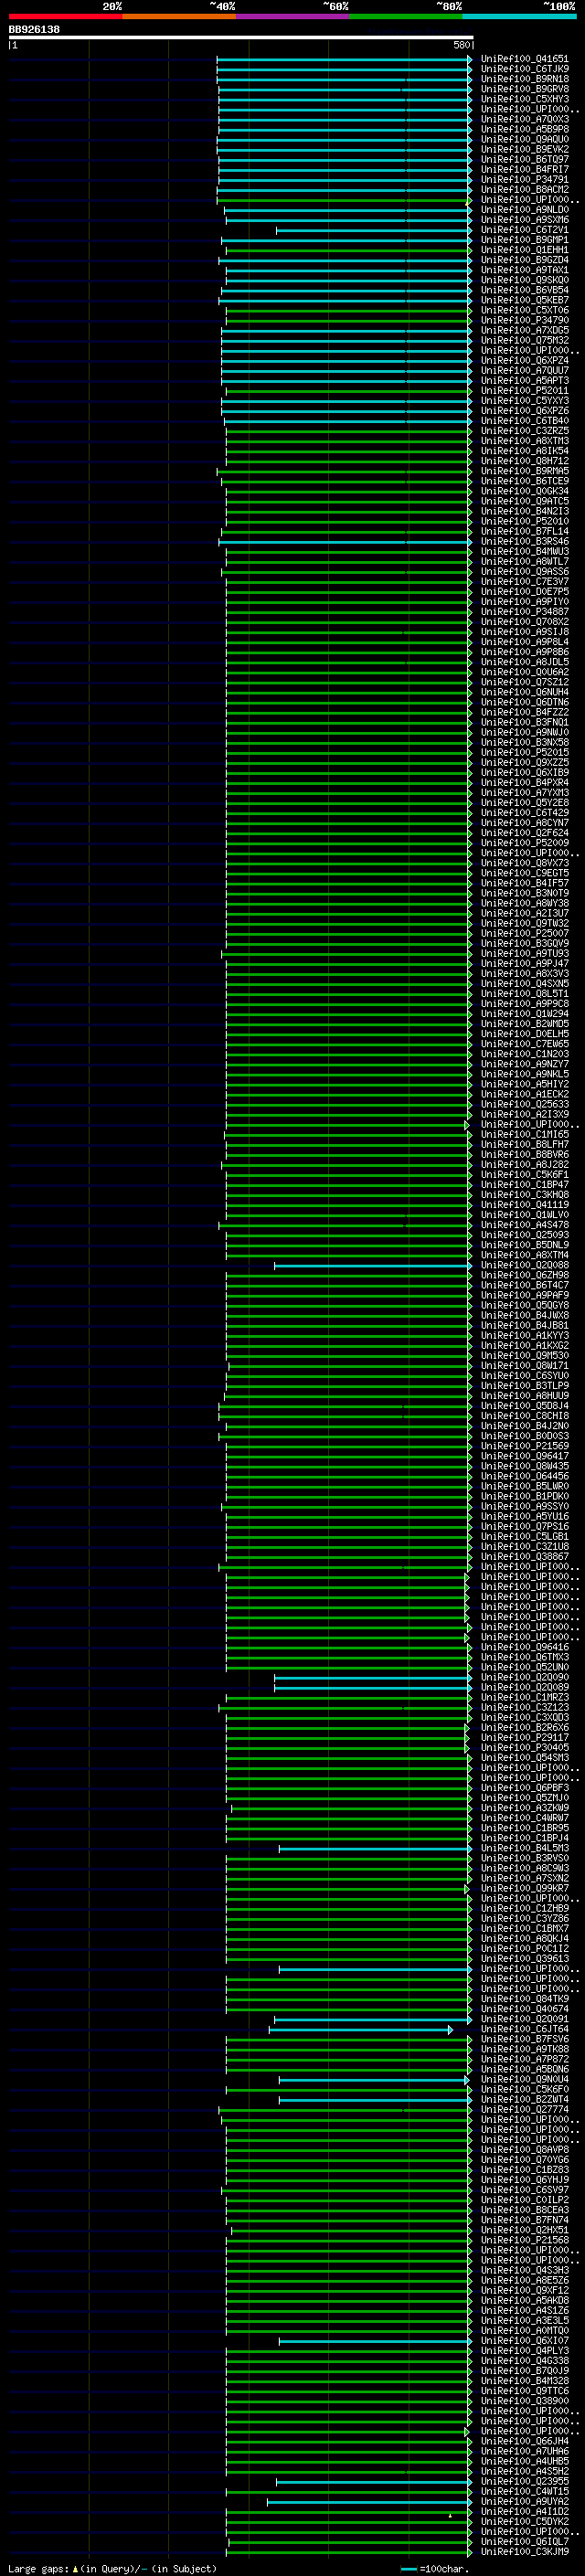Click hit label UniRef100_A7QOX3

524,119
